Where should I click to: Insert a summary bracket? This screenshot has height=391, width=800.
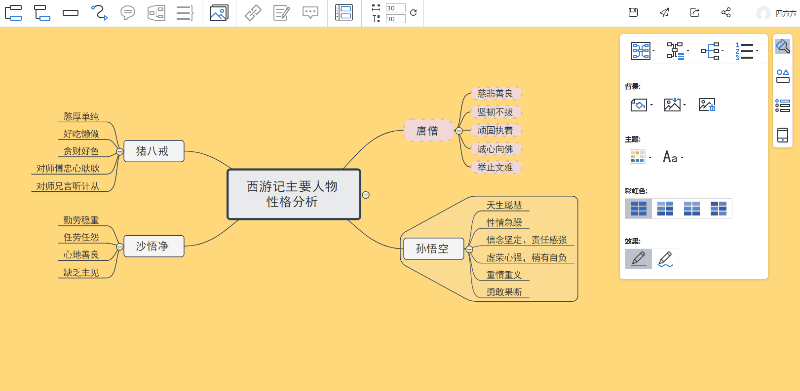click(x=185, y=12)
